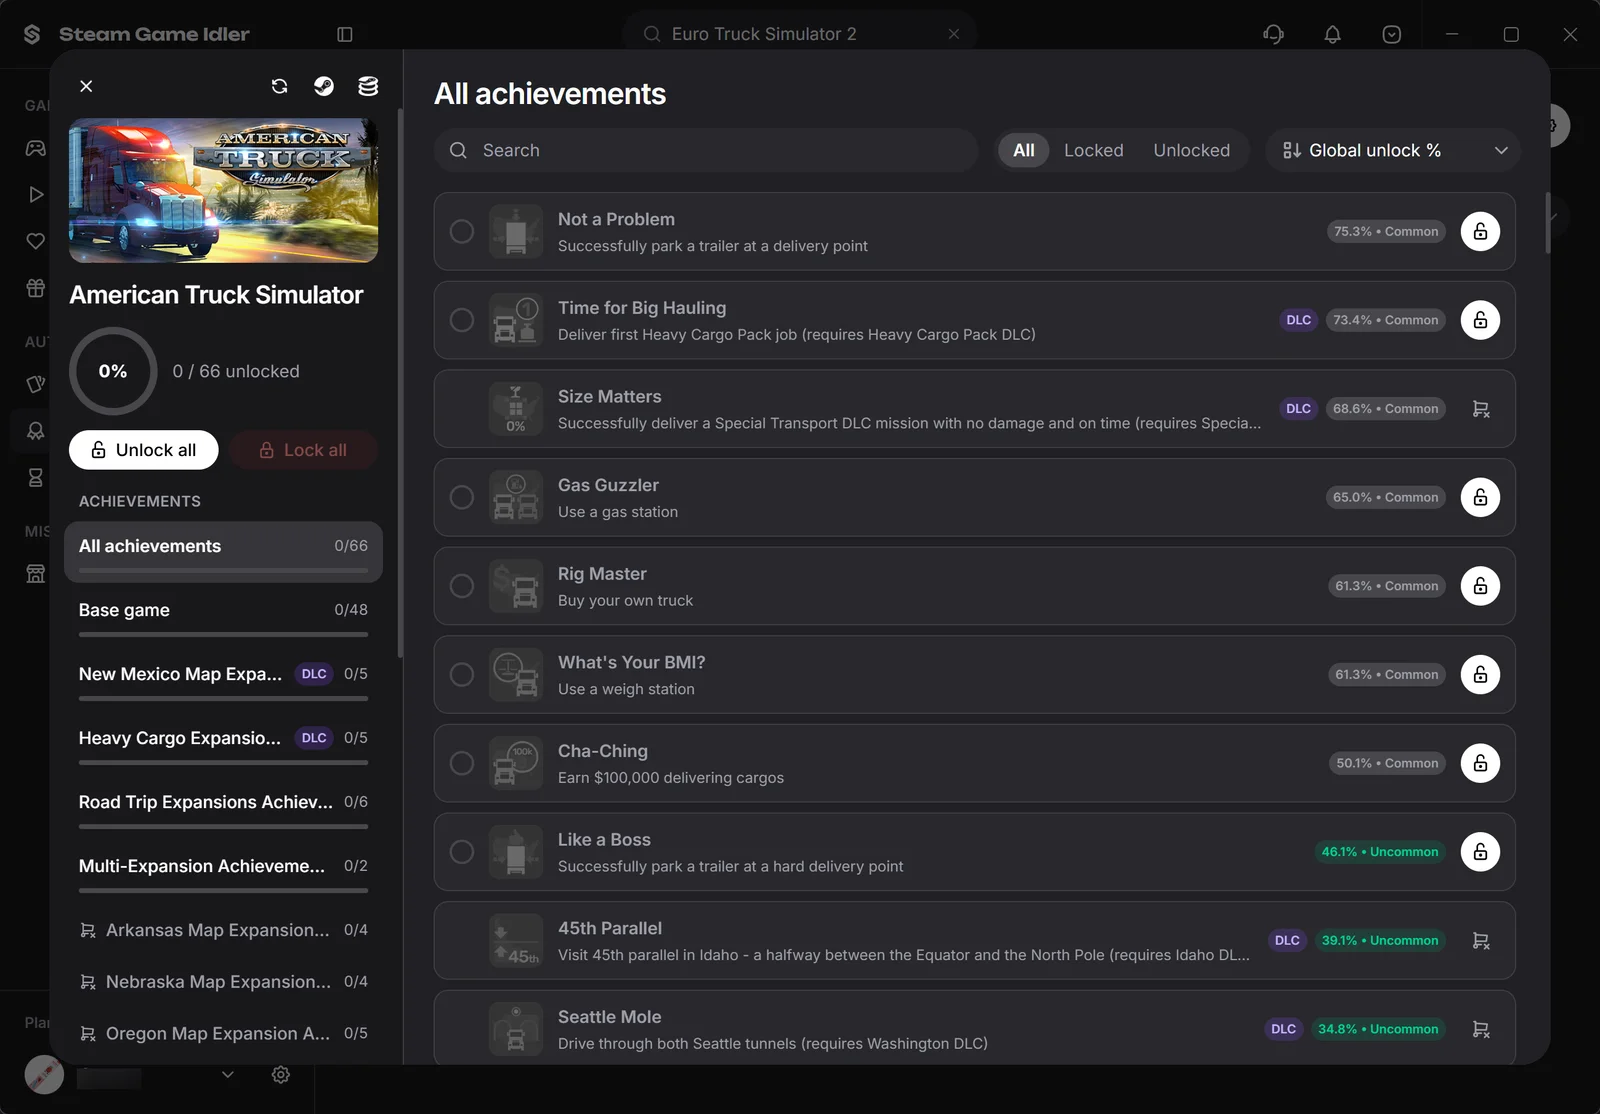
Task: Toggle the sidebar panel icon in title bar
Action: click(x=345, y=34)
